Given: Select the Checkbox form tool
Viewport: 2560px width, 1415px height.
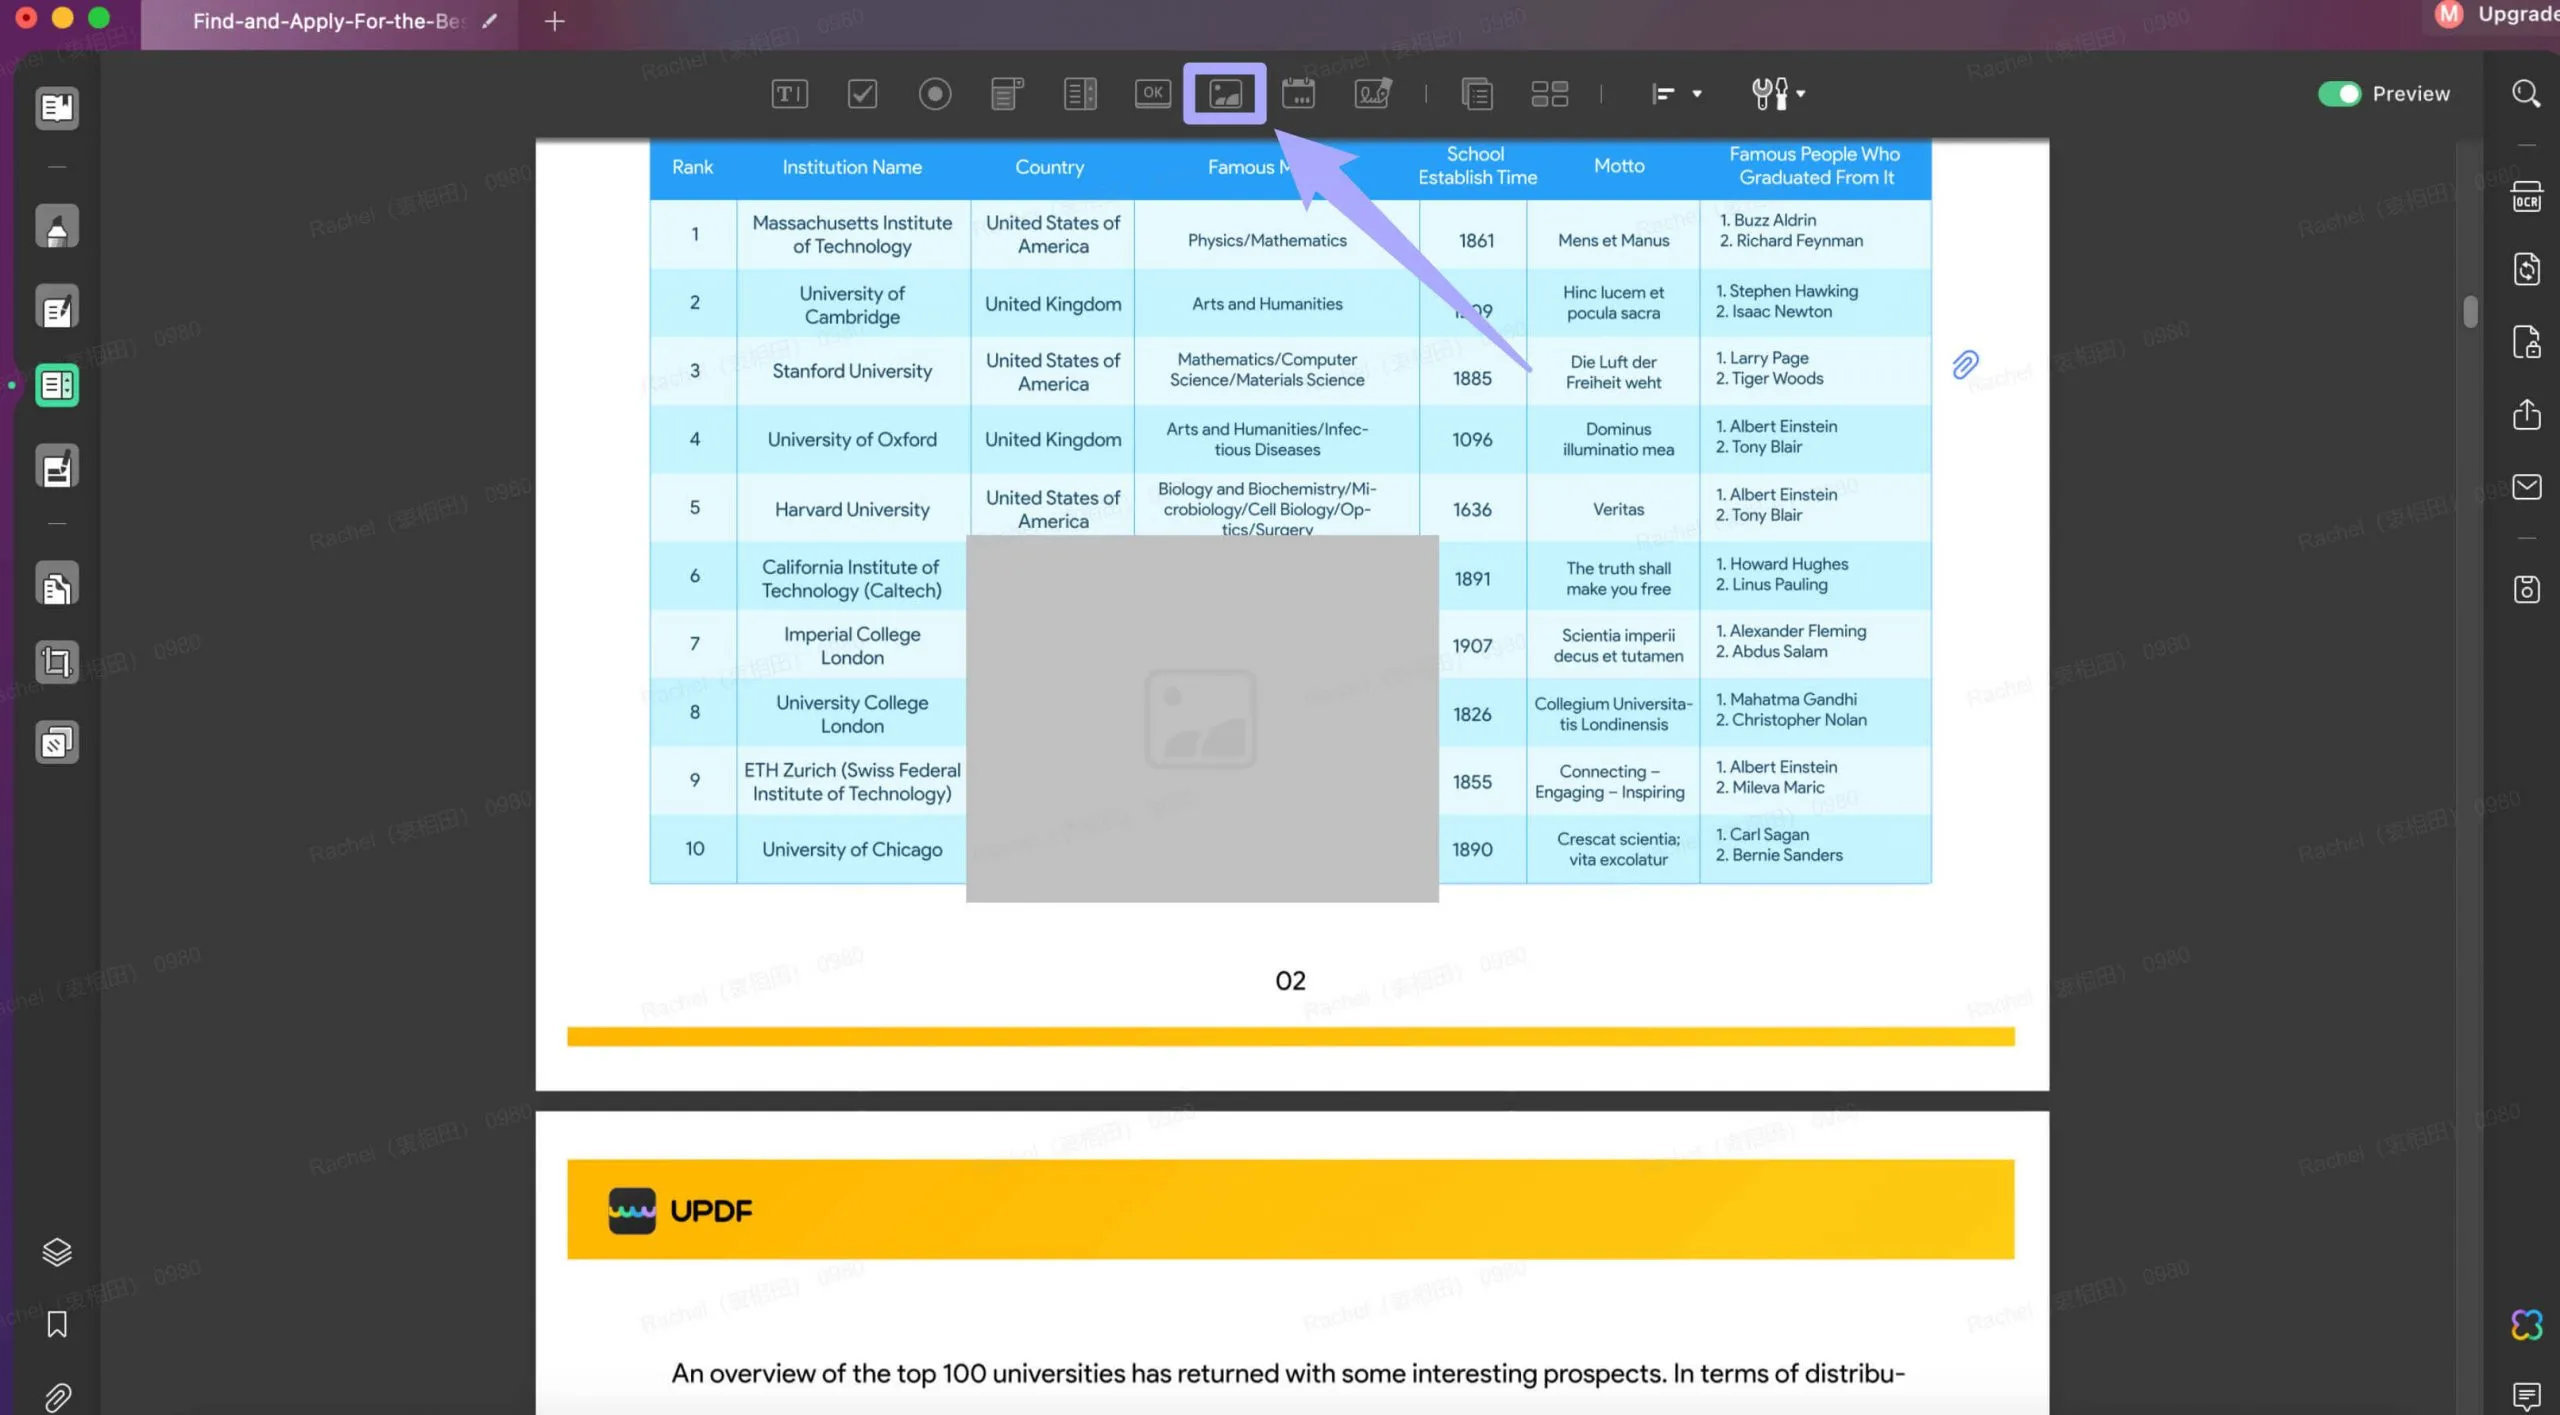Looking at the screenshot, I should [x=862, y=94].
